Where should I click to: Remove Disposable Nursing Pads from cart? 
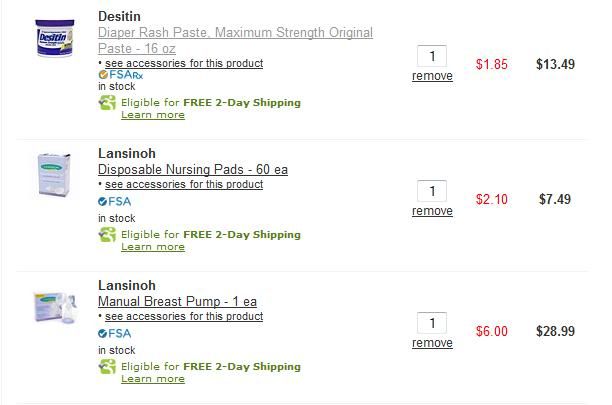pyautogui.click(x=432, y=211)
